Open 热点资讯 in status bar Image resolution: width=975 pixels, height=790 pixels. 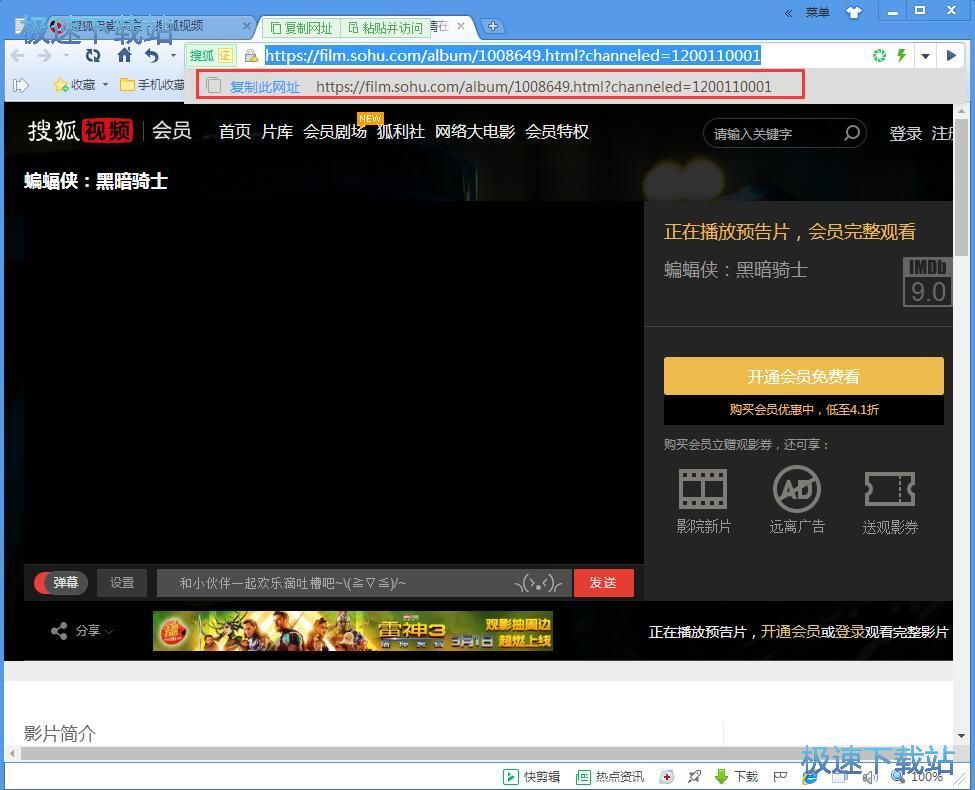click(x=609, y=776)
